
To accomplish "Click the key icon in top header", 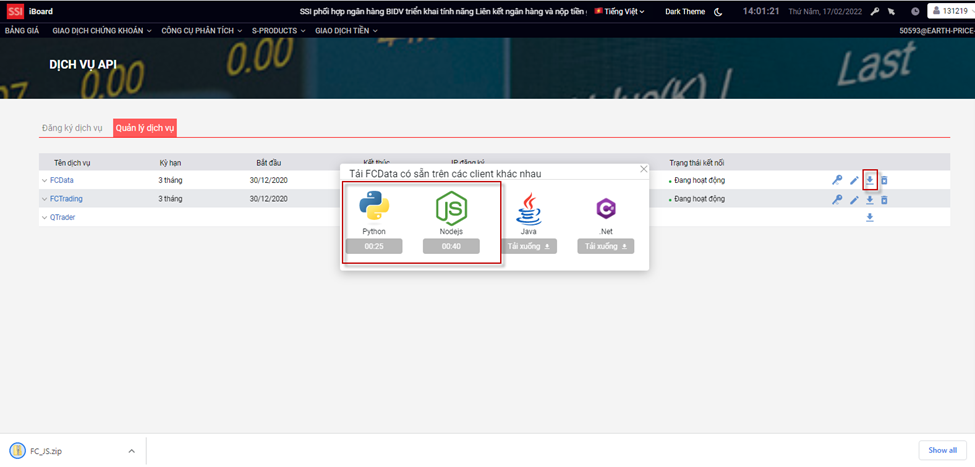I will click(875, 11).
